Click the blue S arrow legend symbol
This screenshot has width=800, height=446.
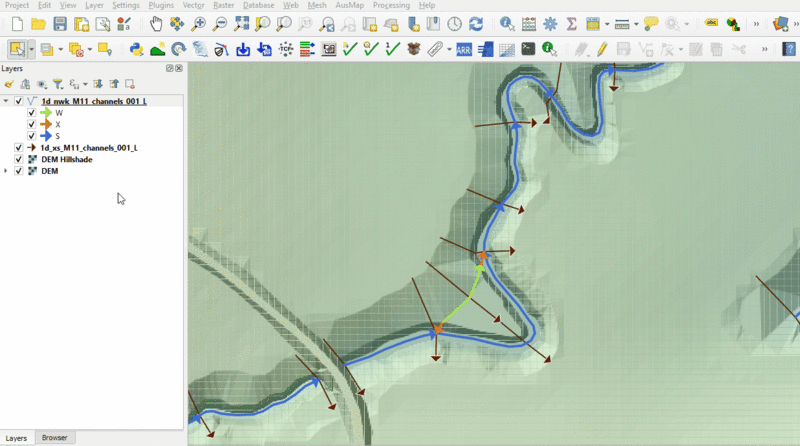click(46, 136)
